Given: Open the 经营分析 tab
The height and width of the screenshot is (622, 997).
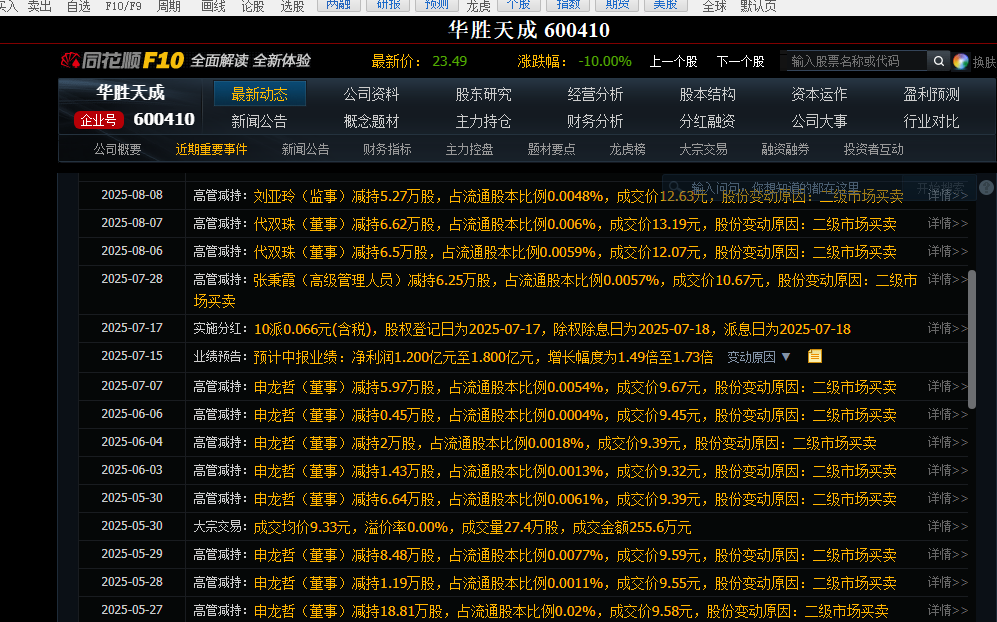Looking at the screenshot, I should pos(595,94).
